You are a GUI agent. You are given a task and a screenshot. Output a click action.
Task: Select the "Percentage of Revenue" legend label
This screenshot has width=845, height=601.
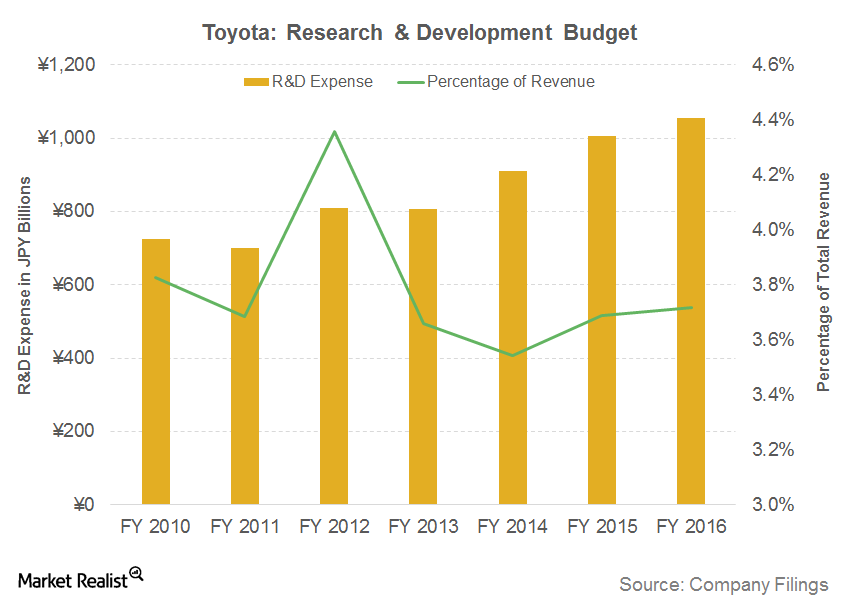click(511, 81)
